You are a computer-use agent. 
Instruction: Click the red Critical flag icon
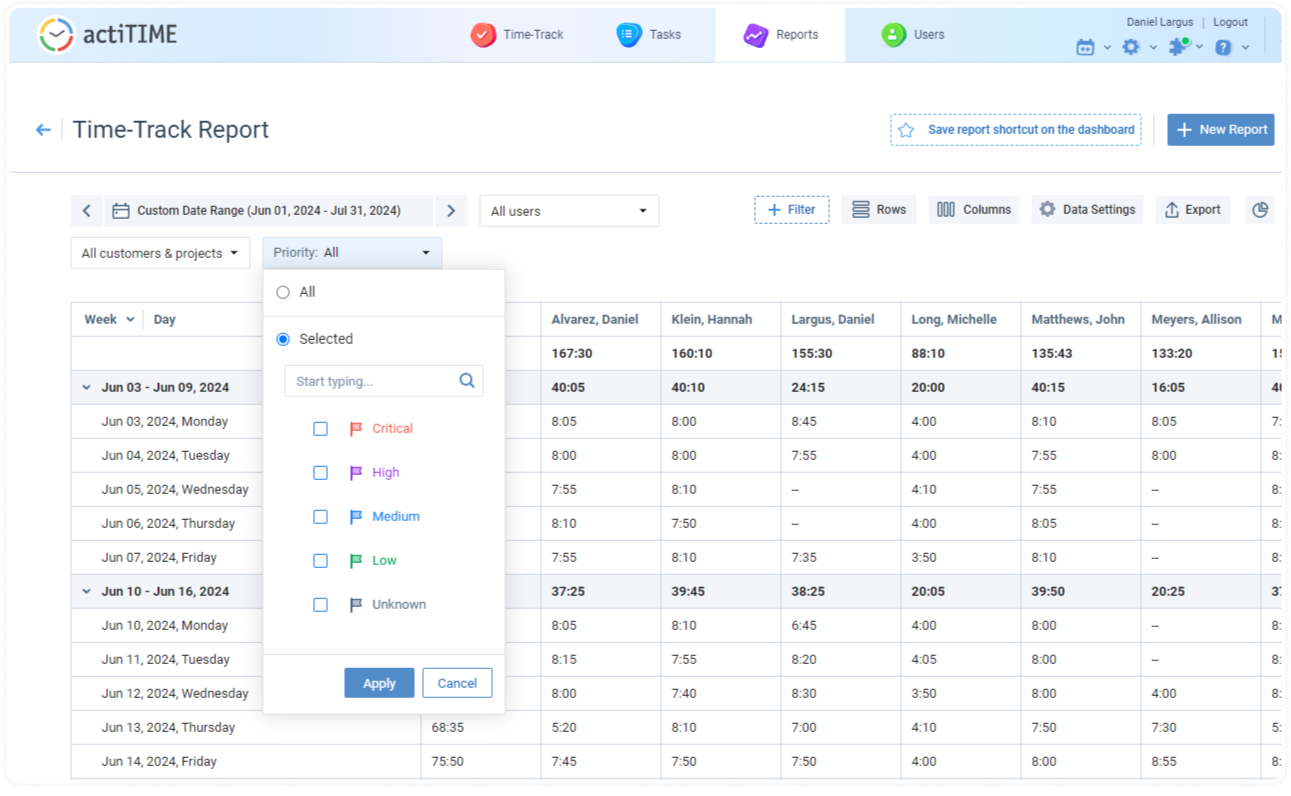[x=356, y=429]
